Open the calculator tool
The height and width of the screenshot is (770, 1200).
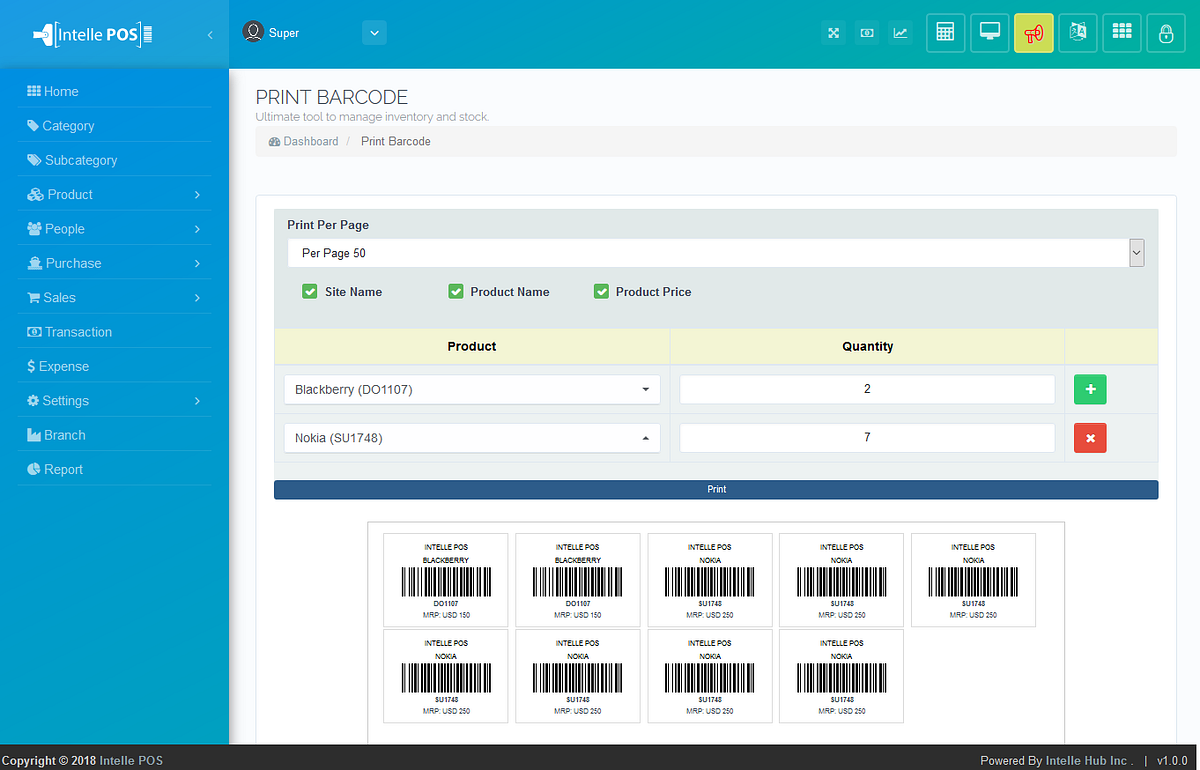[945, 32]
